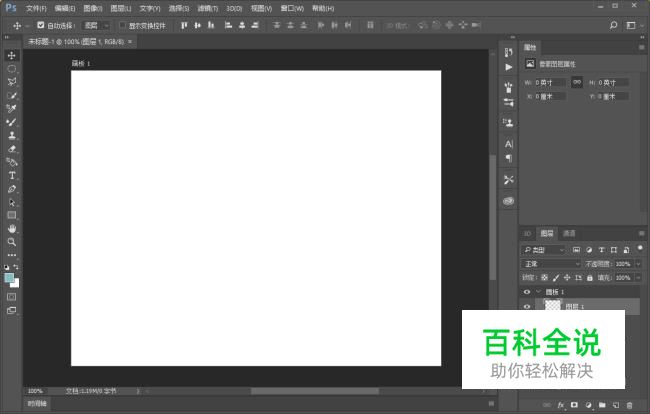Viewport: 650px width, 414px height.
Task: Select the Horizontal Type tool
Action: tap(12, 175)
